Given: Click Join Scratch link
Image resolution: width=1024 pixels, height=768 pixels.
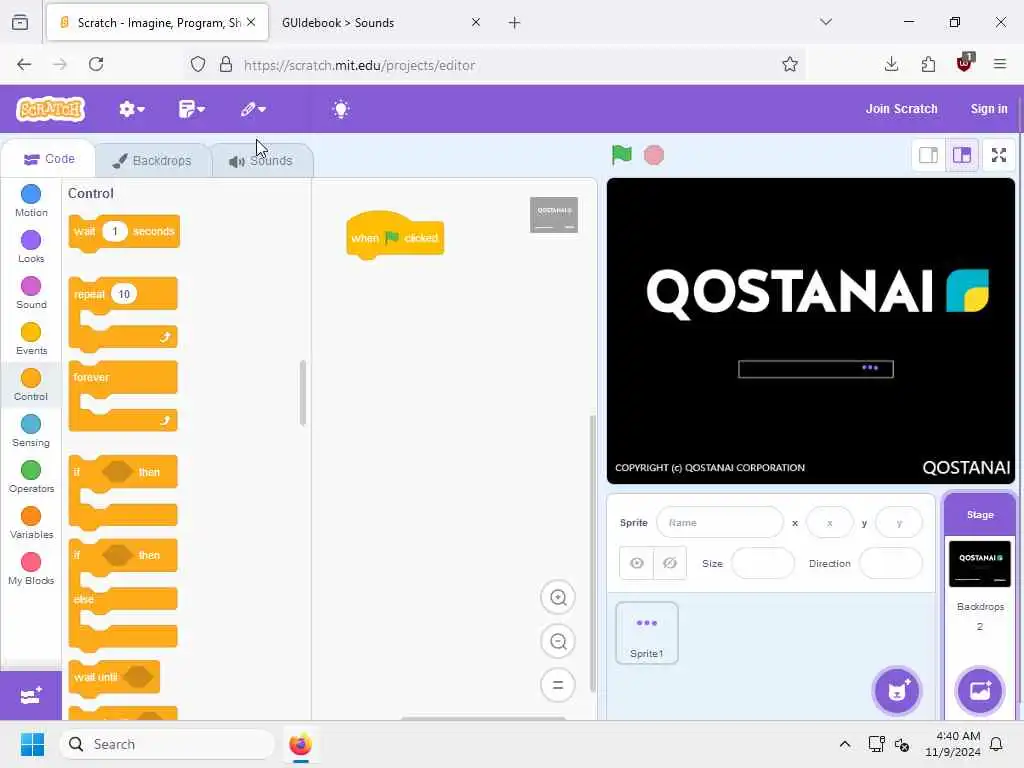Looking at the screenshot, I should click(x=901, y=109).
